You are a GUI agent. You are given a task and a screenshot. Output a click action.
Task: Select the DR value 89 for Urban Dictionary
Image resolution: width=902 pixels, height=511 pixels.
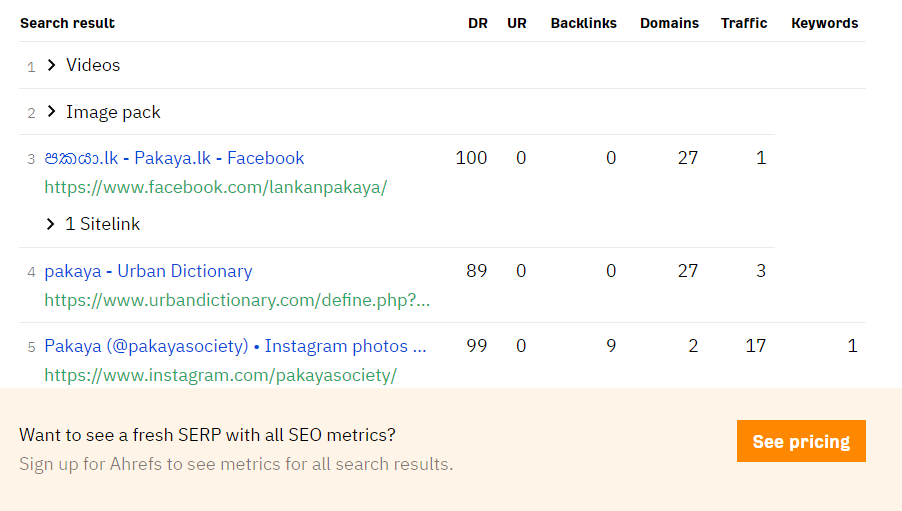pos(476,270)
